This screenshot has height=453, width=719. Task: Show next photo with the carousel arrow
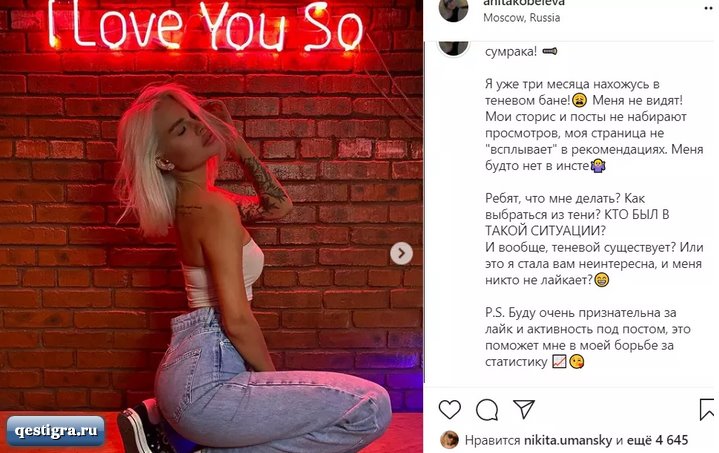(401, 253)
